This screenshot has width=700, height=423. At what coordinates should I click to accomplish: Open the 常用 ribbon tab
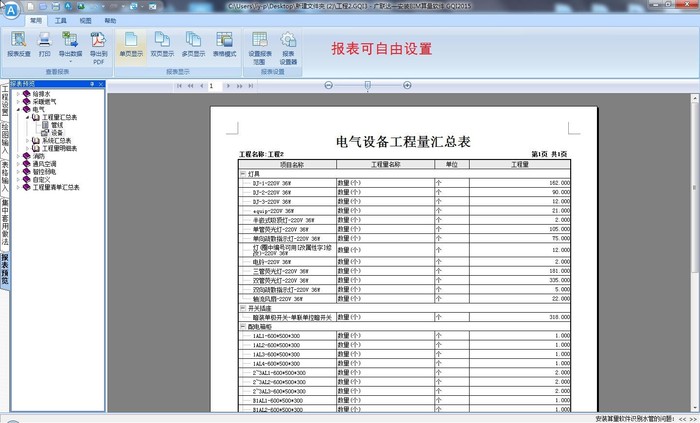(x=36, y=21)
